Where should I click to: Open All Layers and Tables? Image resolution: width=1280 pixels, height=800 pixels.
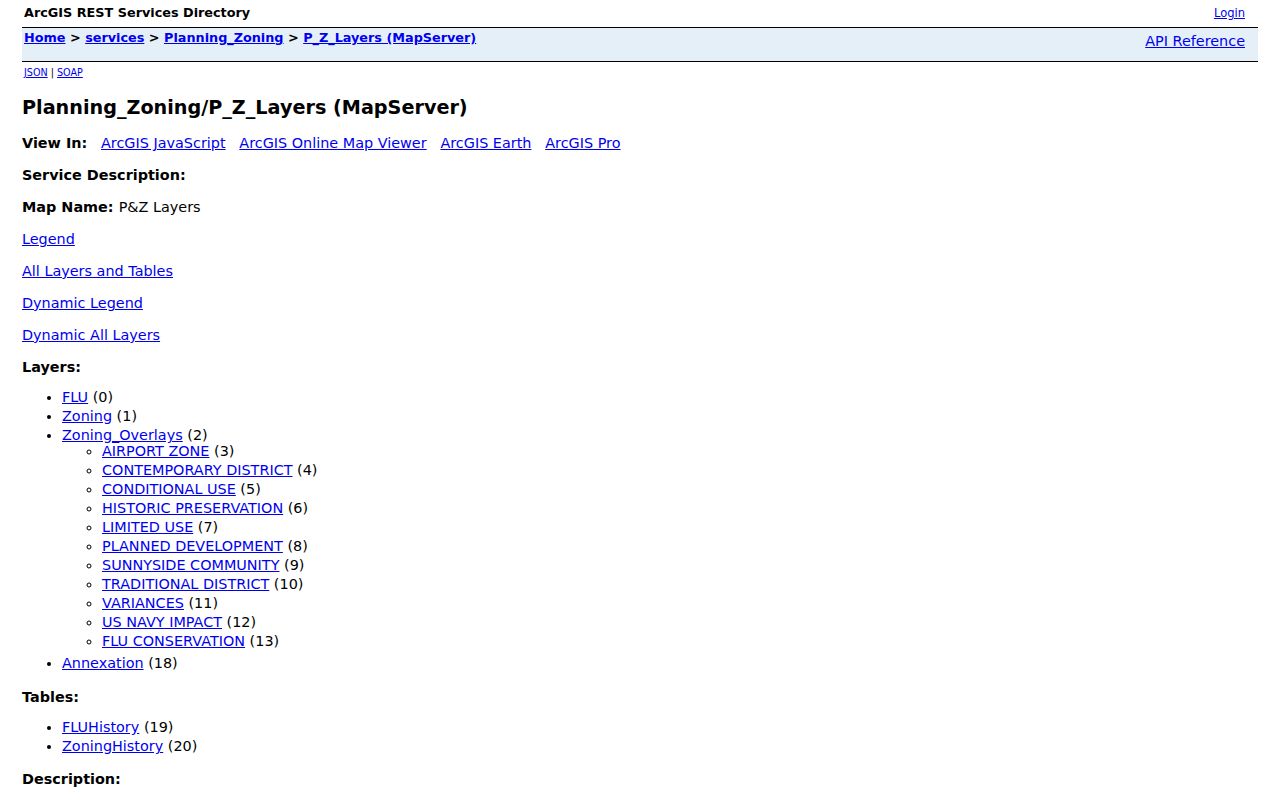(97, 271)
